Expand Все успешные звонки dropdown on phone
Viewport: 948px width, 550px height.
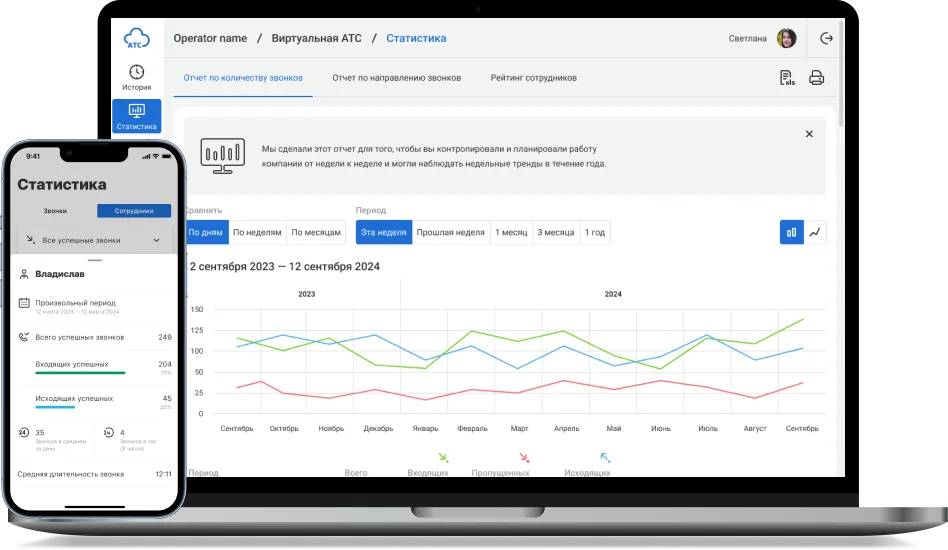[x=94, y=240]
